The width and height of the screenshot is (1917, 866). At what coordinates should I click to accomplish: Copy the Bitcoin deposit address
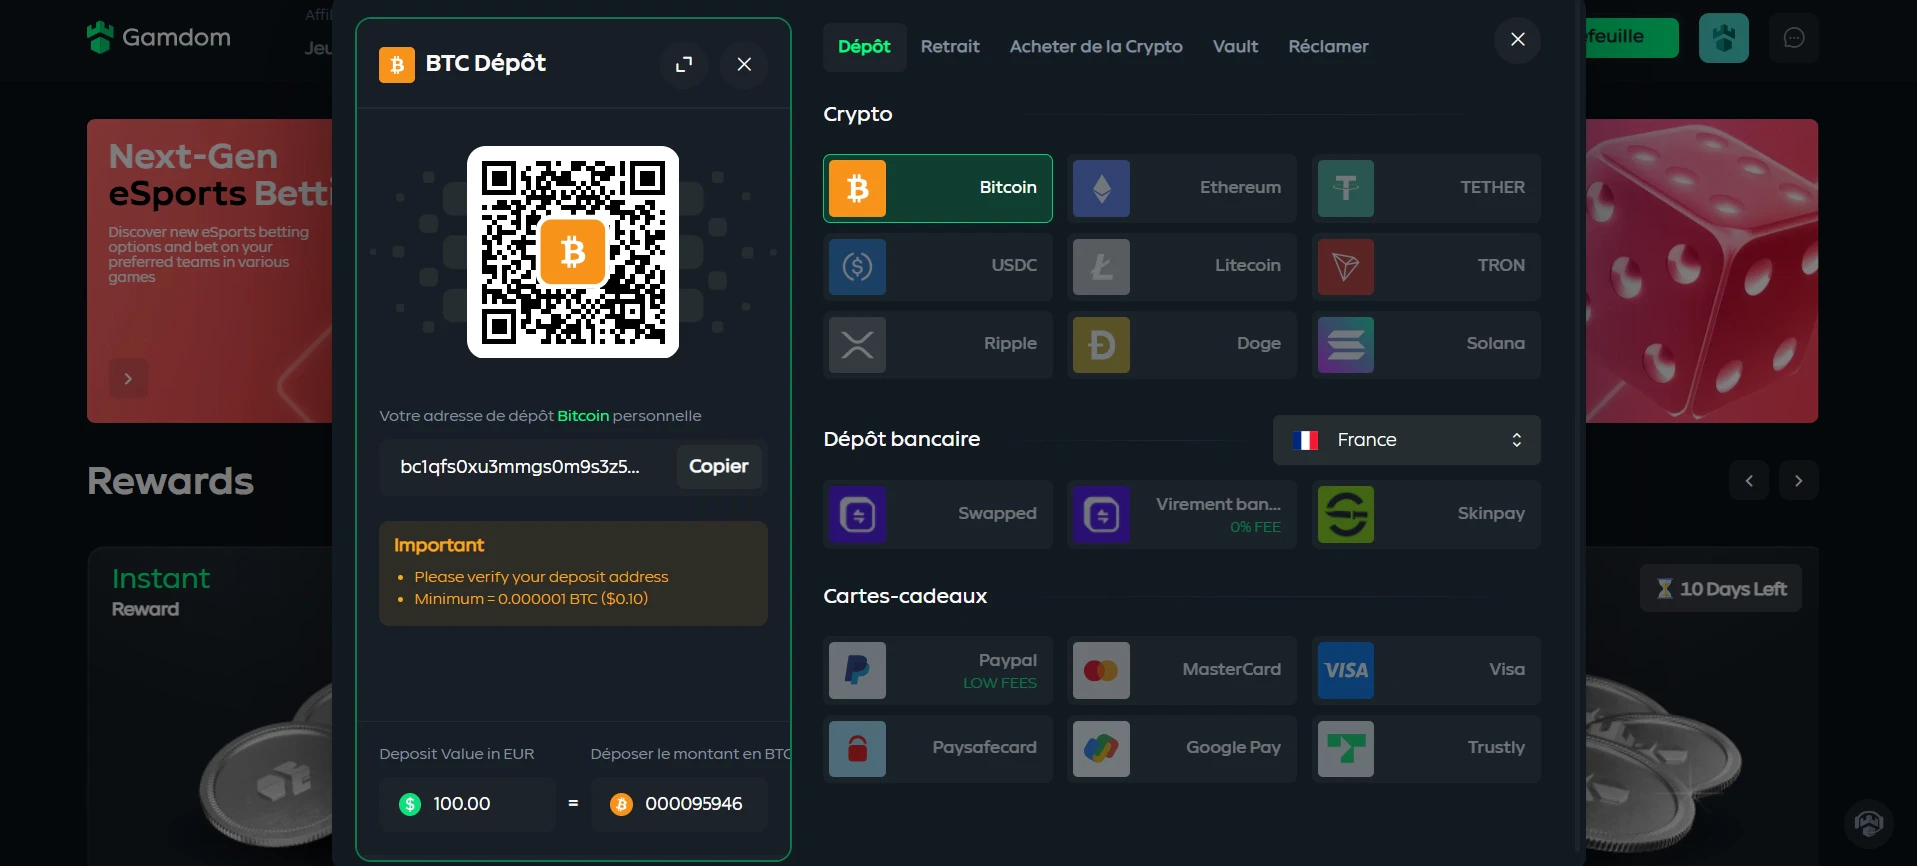click(718, 466)
